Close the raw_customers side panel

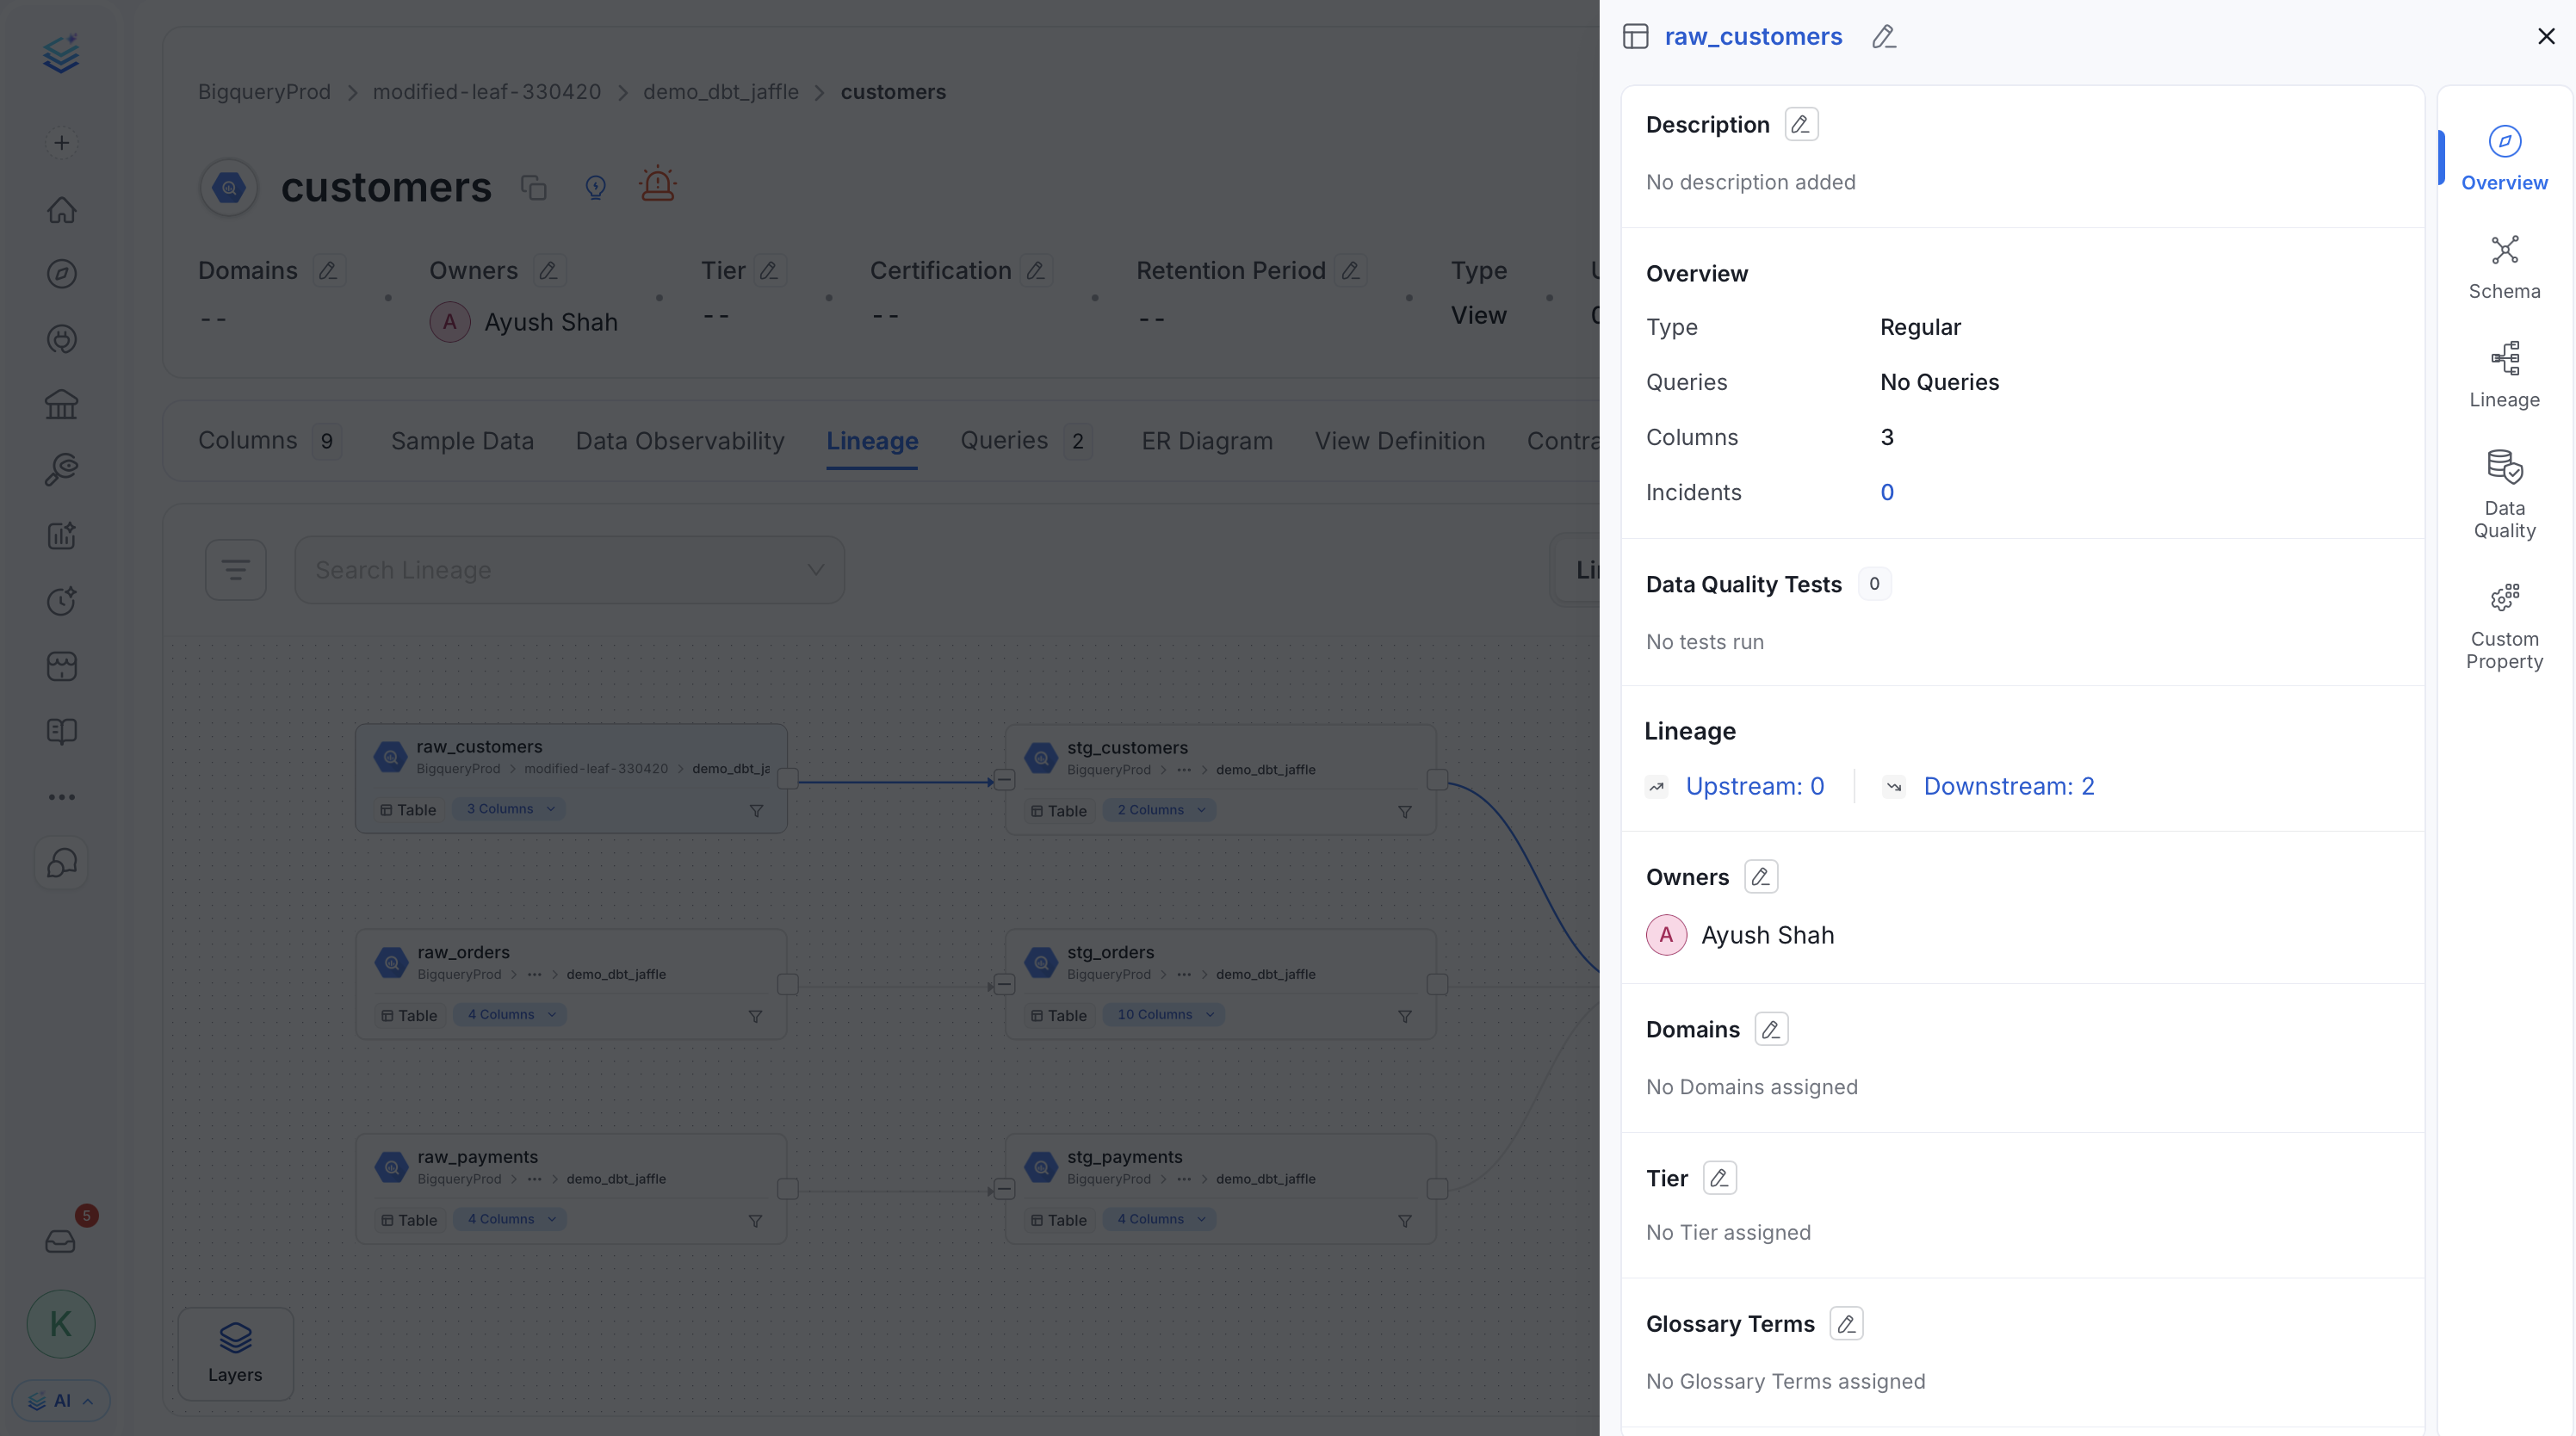point(2547,37)
